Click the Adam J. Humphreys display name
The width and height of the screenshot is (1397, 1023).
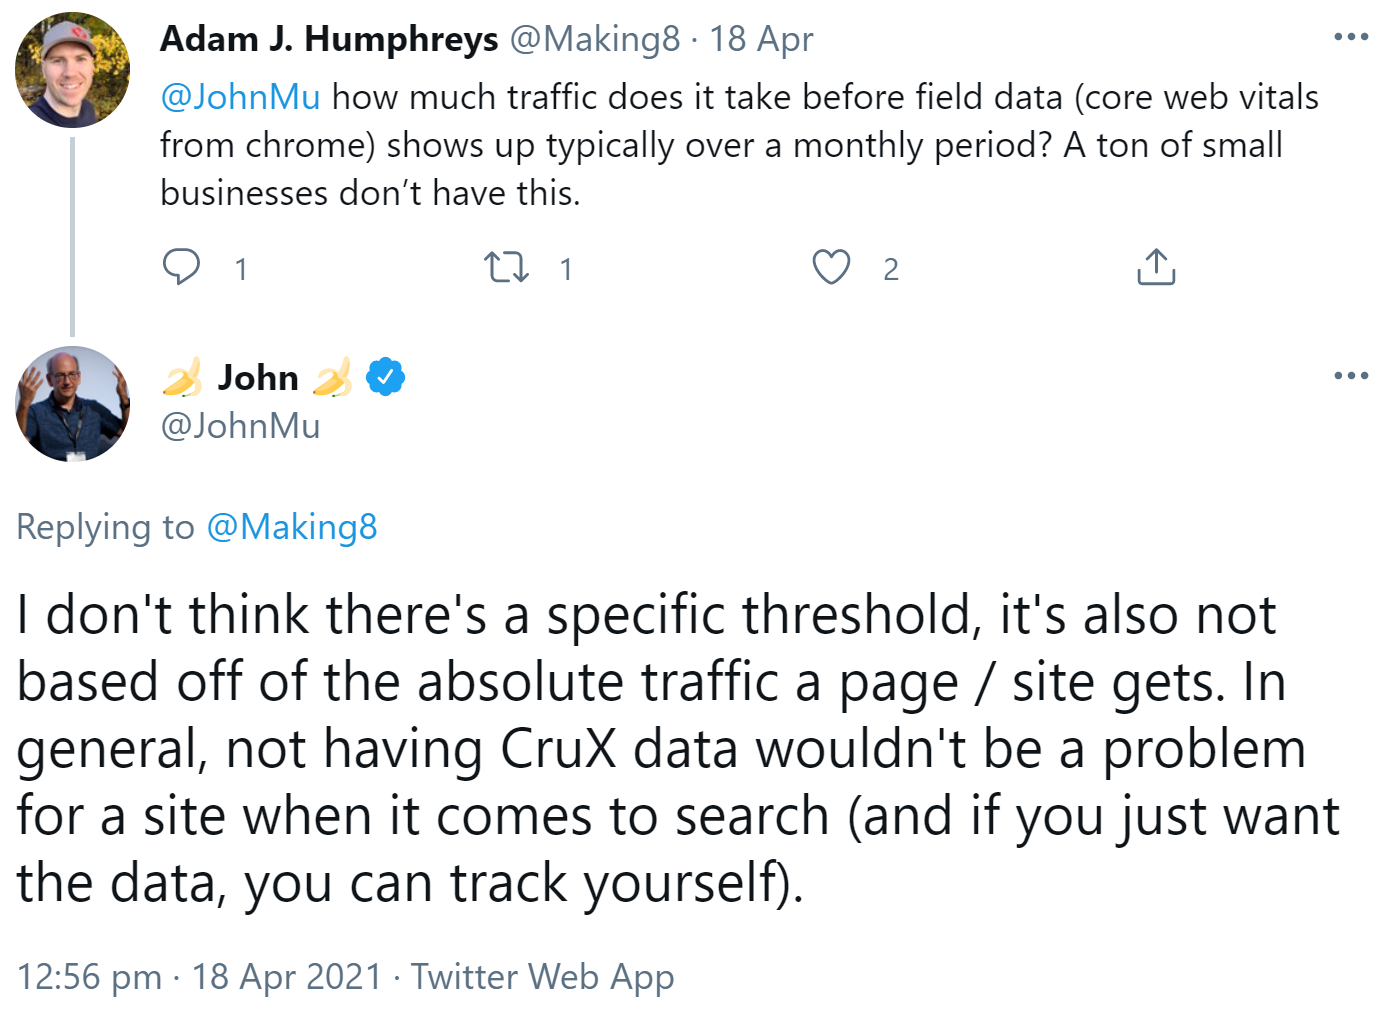click(x=329, y=39)
